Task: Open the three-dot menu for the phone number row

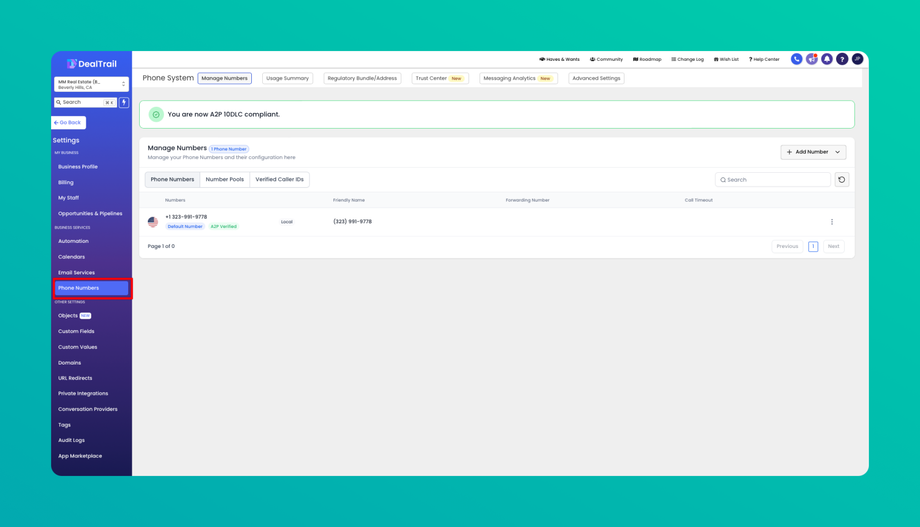Action: click(x=832, y=222)
